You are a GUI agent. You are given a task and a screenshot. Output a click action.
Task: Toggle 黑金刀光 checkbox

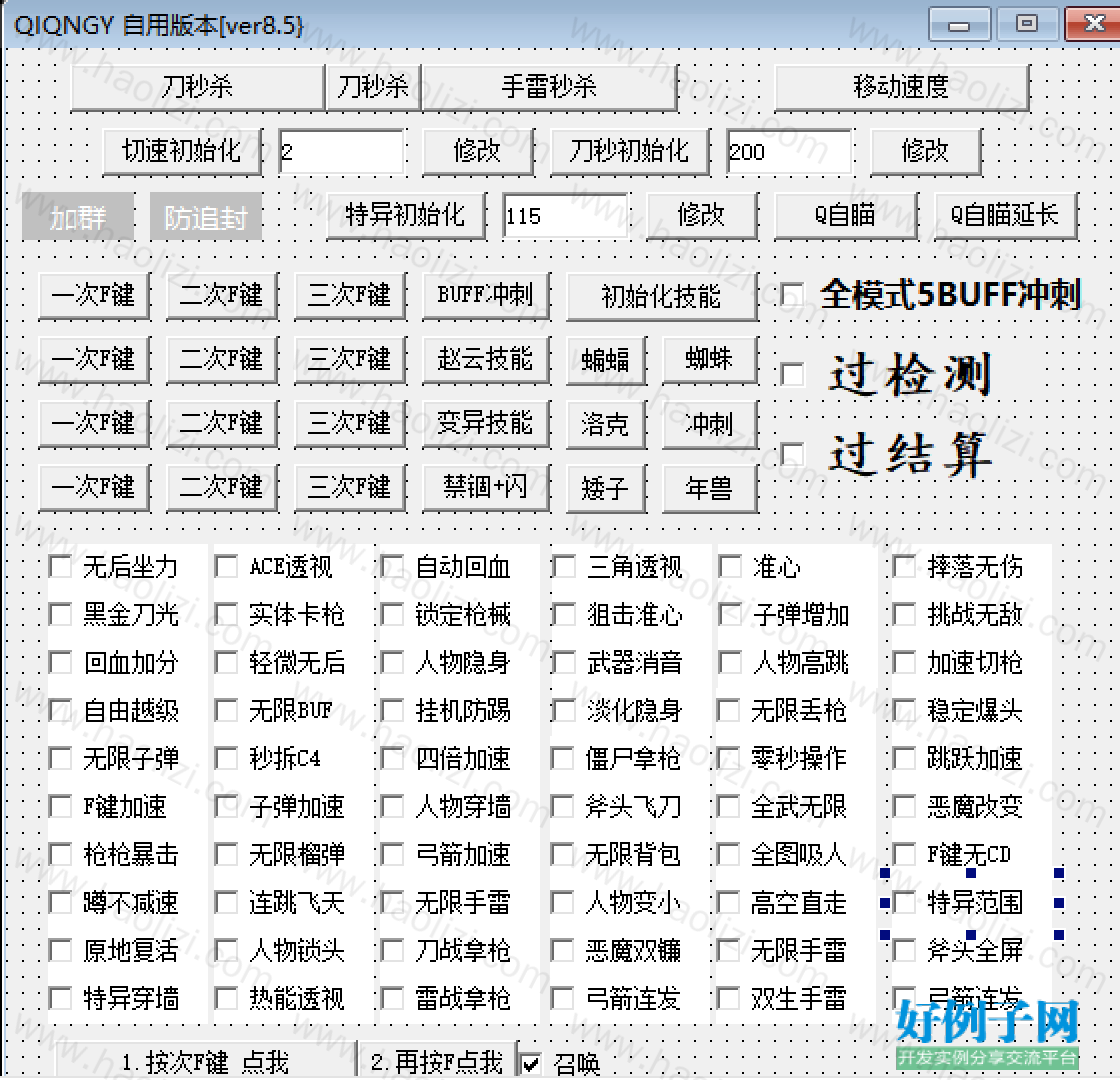[x=60, y=615]
